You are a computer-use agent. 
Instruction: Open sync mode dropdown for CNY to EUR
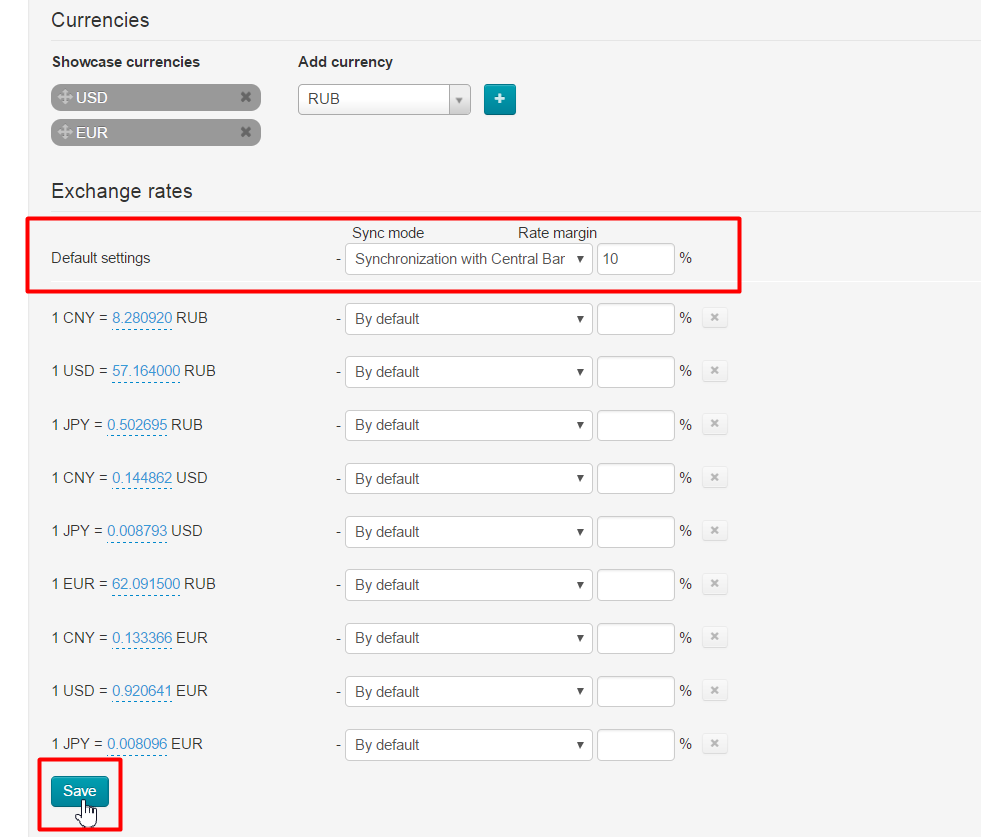[x=469, y=639]
